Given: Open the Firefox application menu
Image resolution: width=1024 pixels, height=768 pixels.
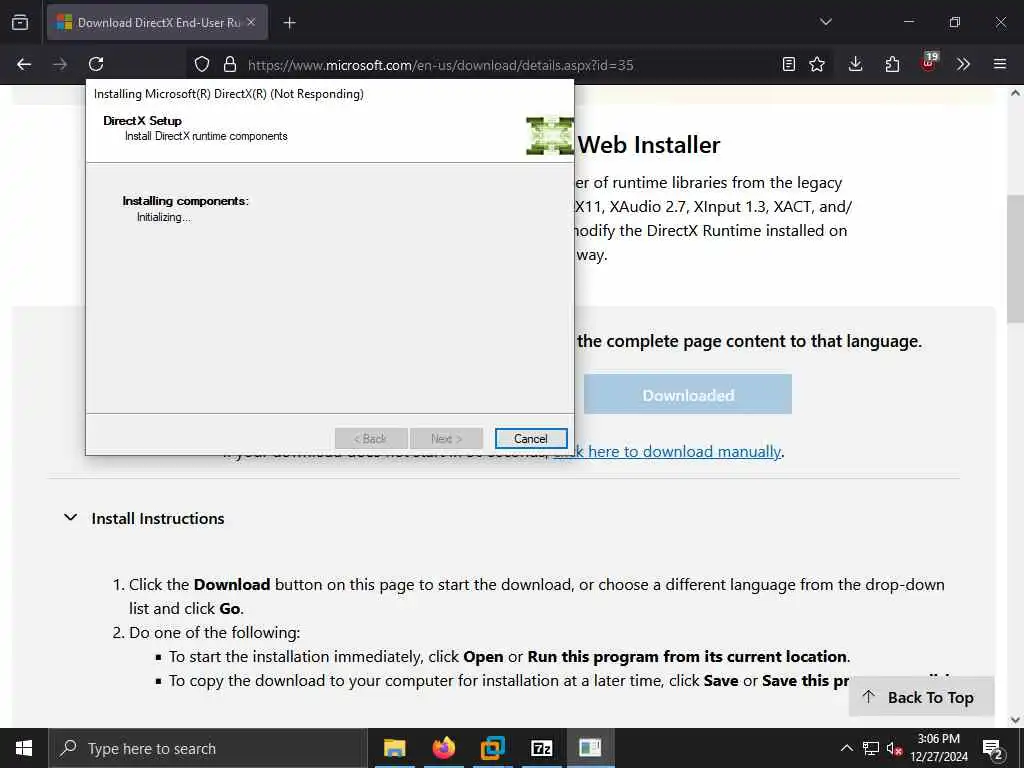Looking at the screenshot, I should (1000, 64).
